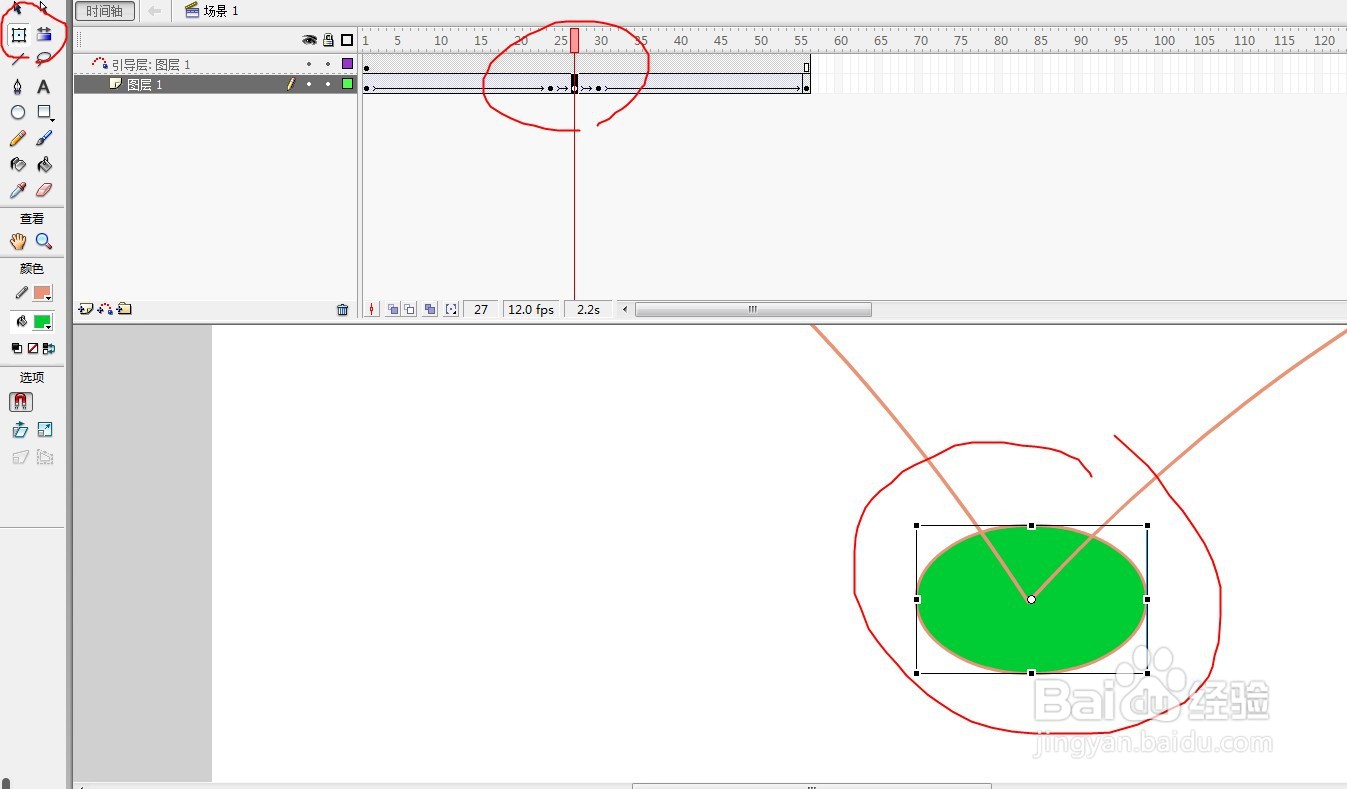Select the Paint Bucket tool
The width and height of the screenshot is (1347, 789).
pos(44,164)
